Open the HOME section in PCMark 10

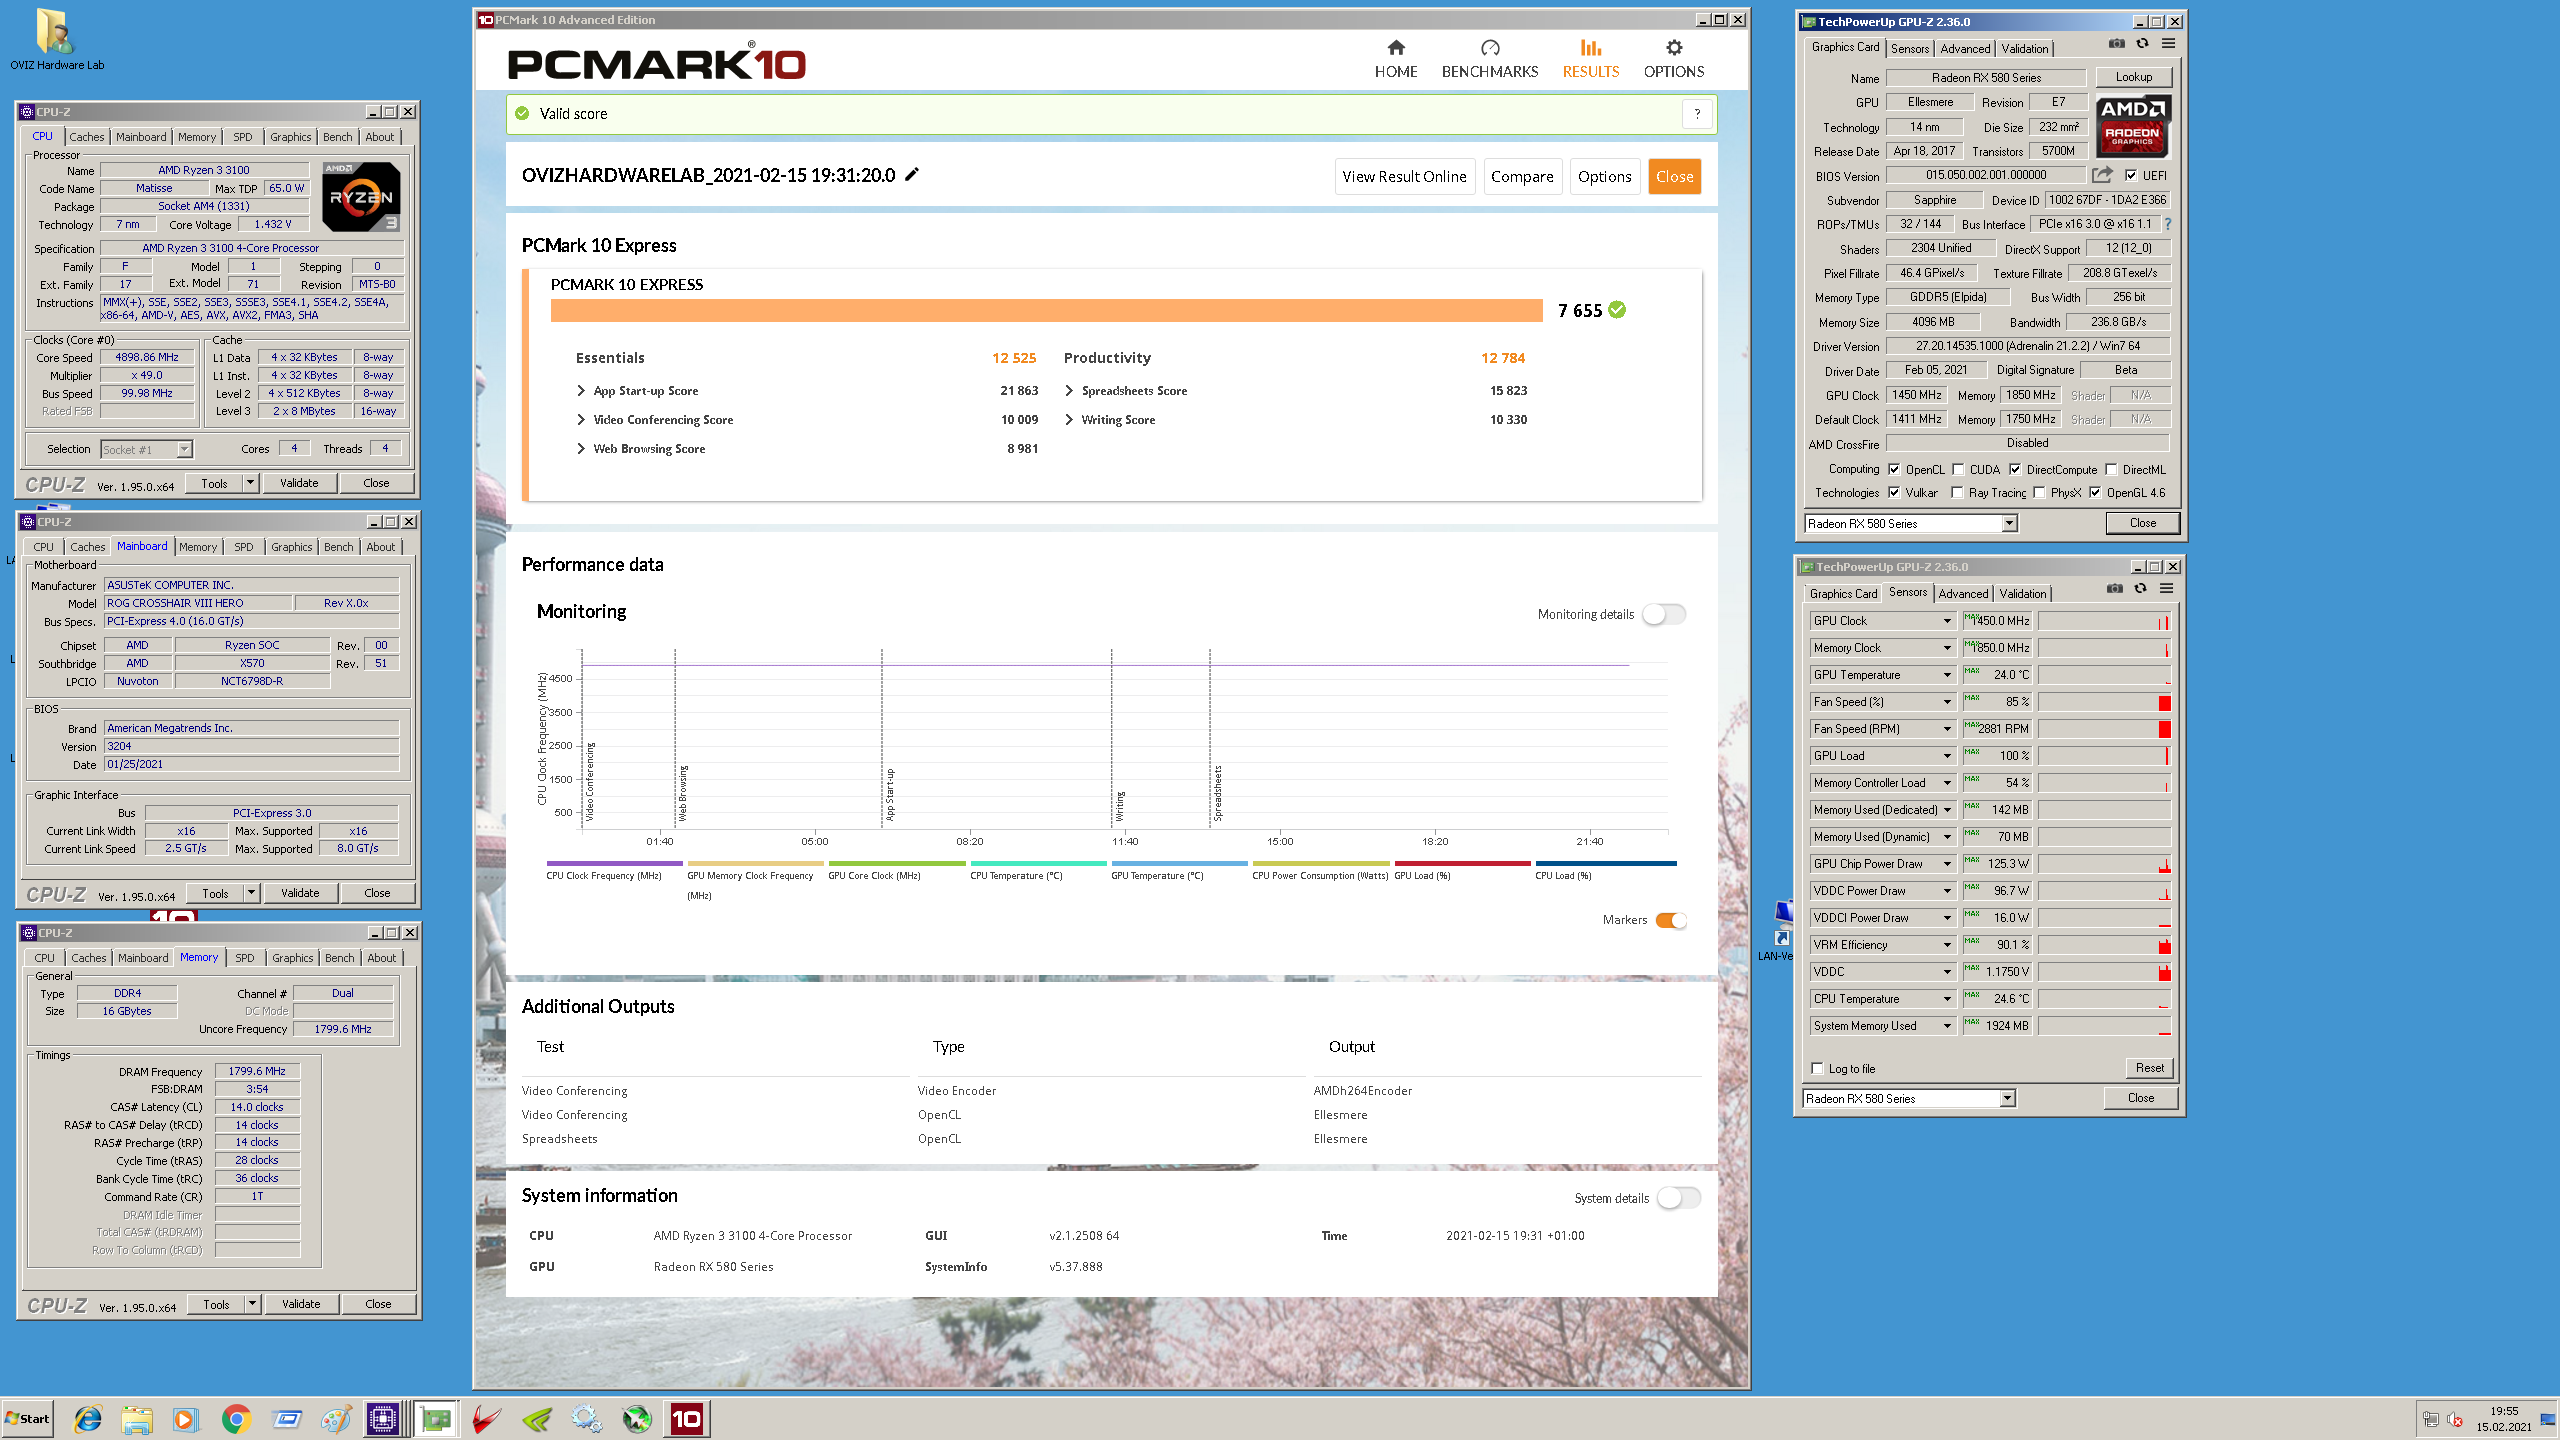coord(1396,60)
